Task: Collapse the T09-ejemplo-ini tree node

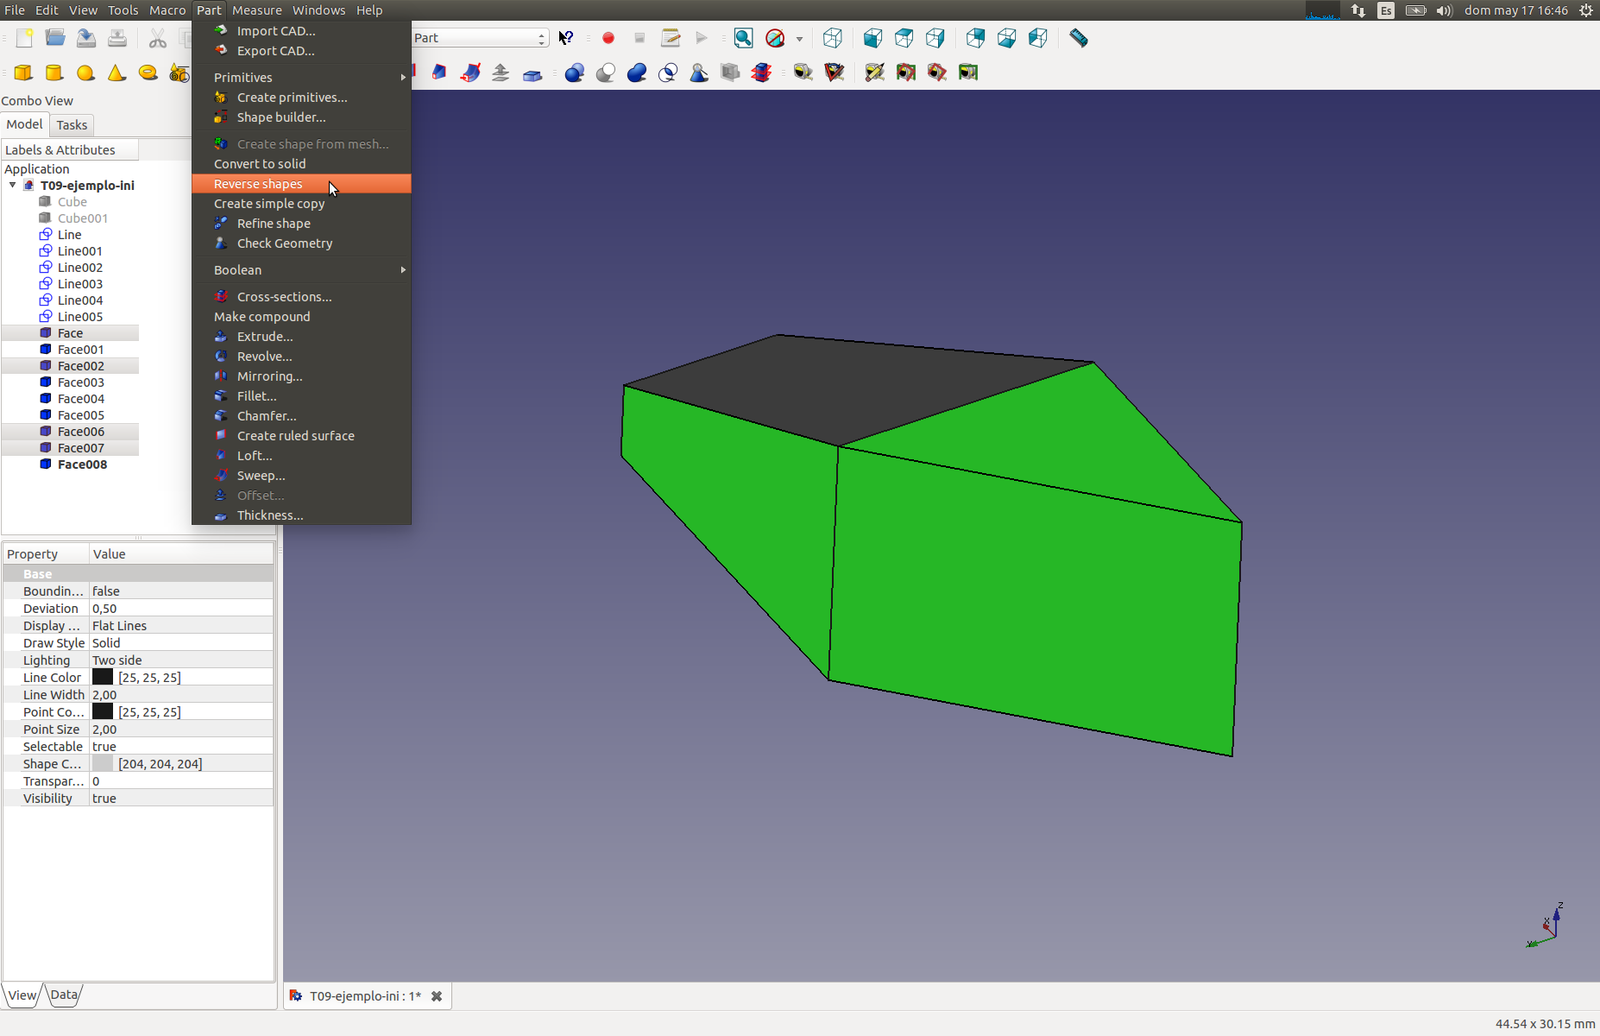Action: (x=13, y=185)
